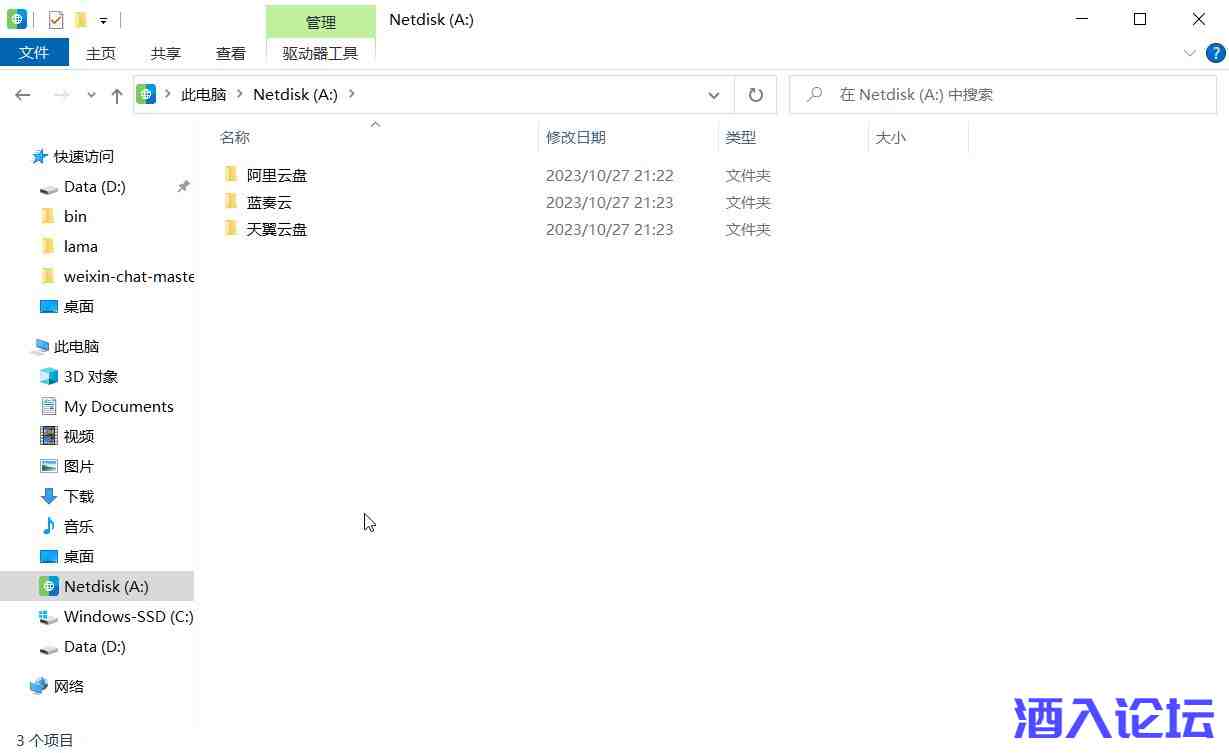Select the 阿里云盘 folder
The width and height of the screenshot is (1229, 753).
coord(277,175)
